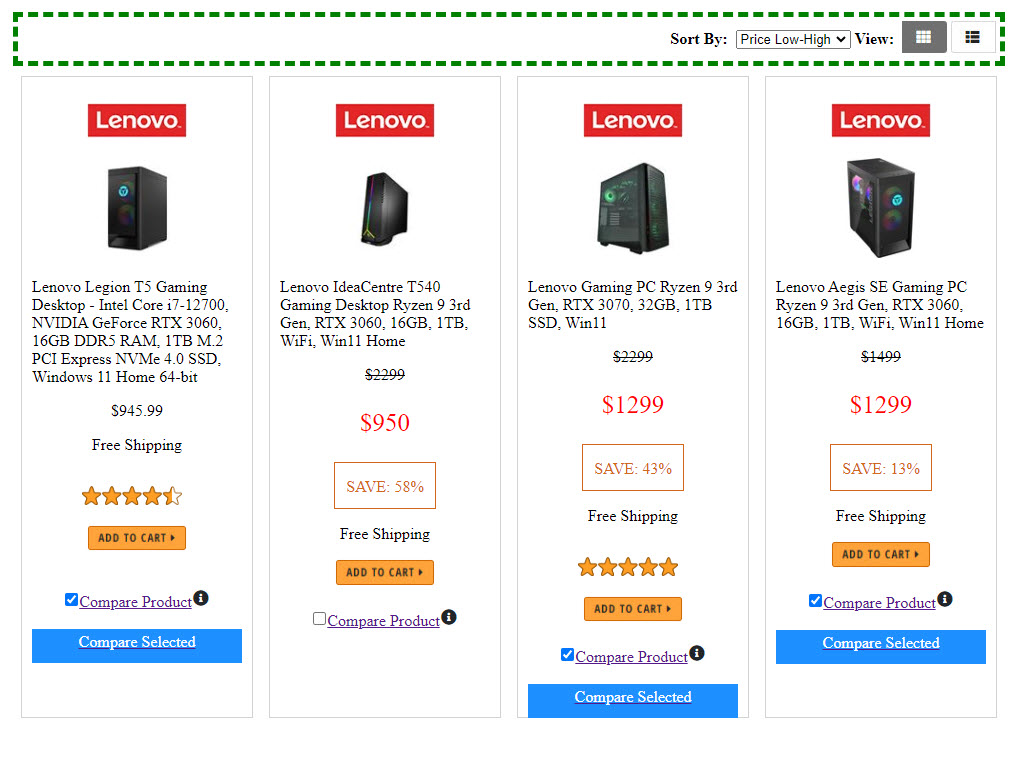Click five-star rating on RTX 3070 PC
Viewport: 1023px width, 767px height.
pyautogui.click(x=628, y=568)
